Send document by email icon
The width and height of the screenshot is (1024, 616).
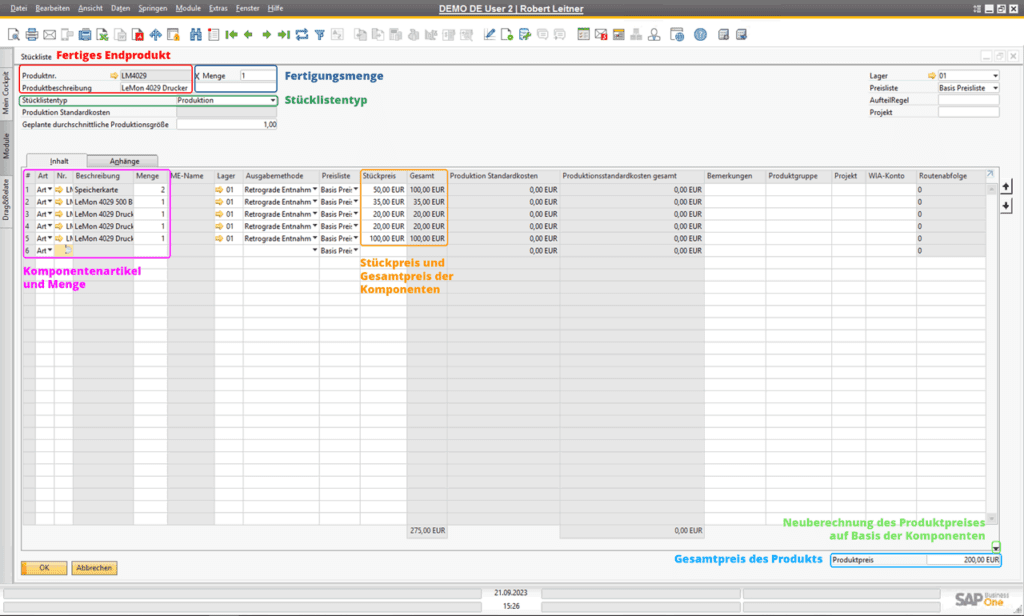pyautogui.click(x=49, y=35)
